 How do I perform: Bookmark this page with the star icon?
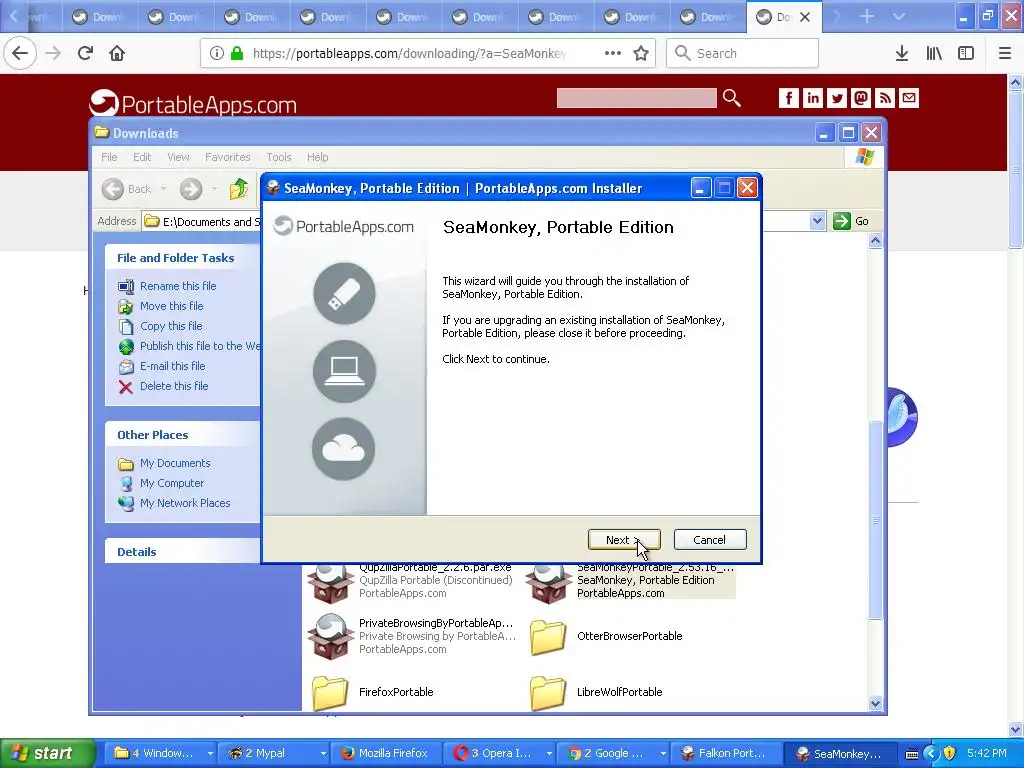click(641, 53)
